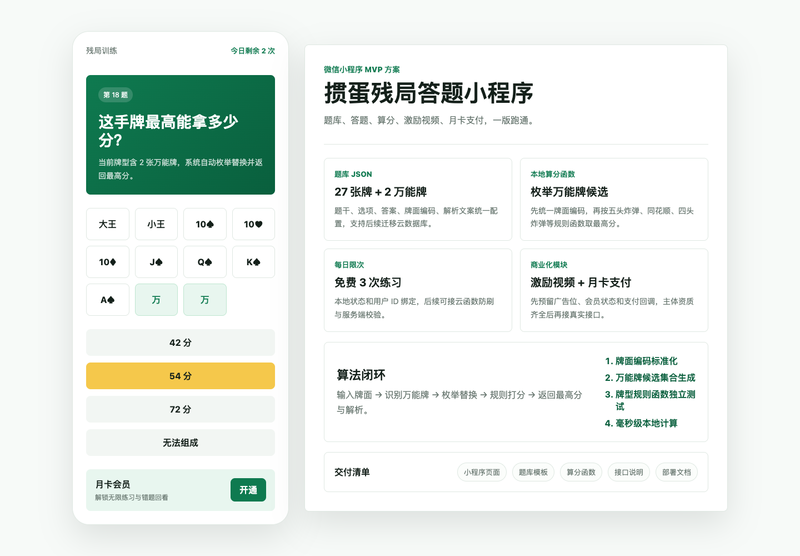The width and height of the screenshot is (800, 556).
Task: Click 解锁无限练习与错题回看 subtitle
Action: point(132,497)
